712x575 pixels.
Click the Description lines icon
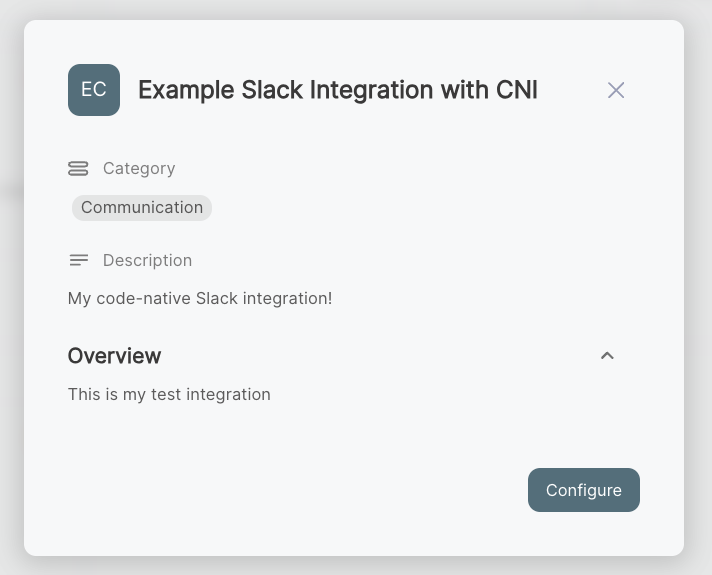pos(78,260)
